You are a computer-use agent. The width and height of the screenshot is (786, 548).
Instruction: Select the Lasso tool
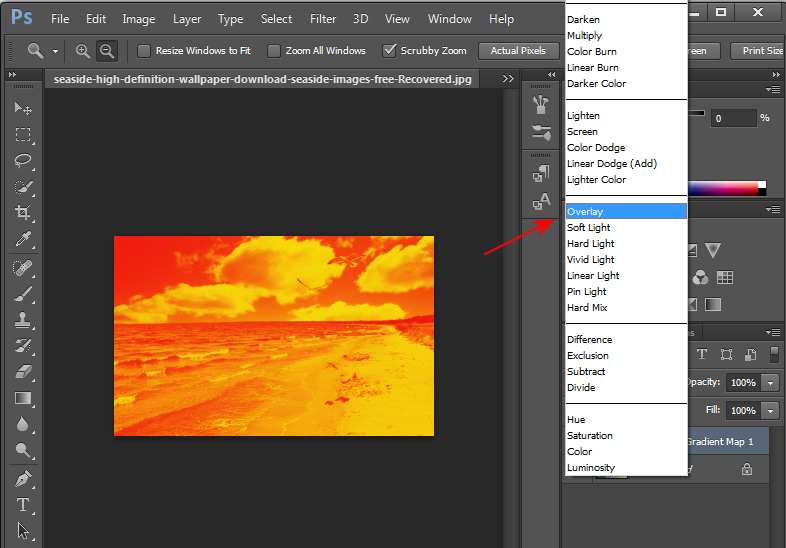(x=23, y=160)
